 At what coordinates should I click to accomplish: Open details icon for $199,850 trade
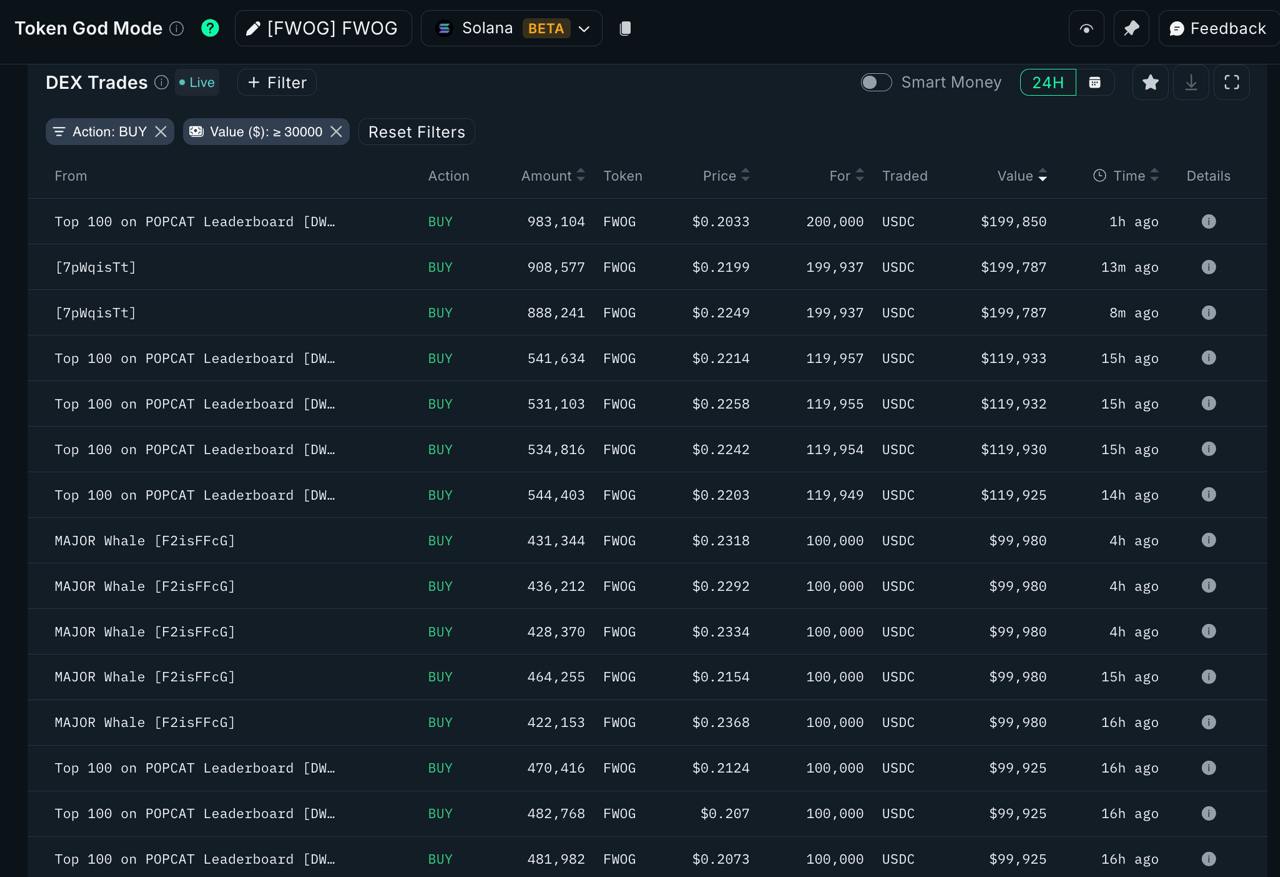click(1209, 221)
